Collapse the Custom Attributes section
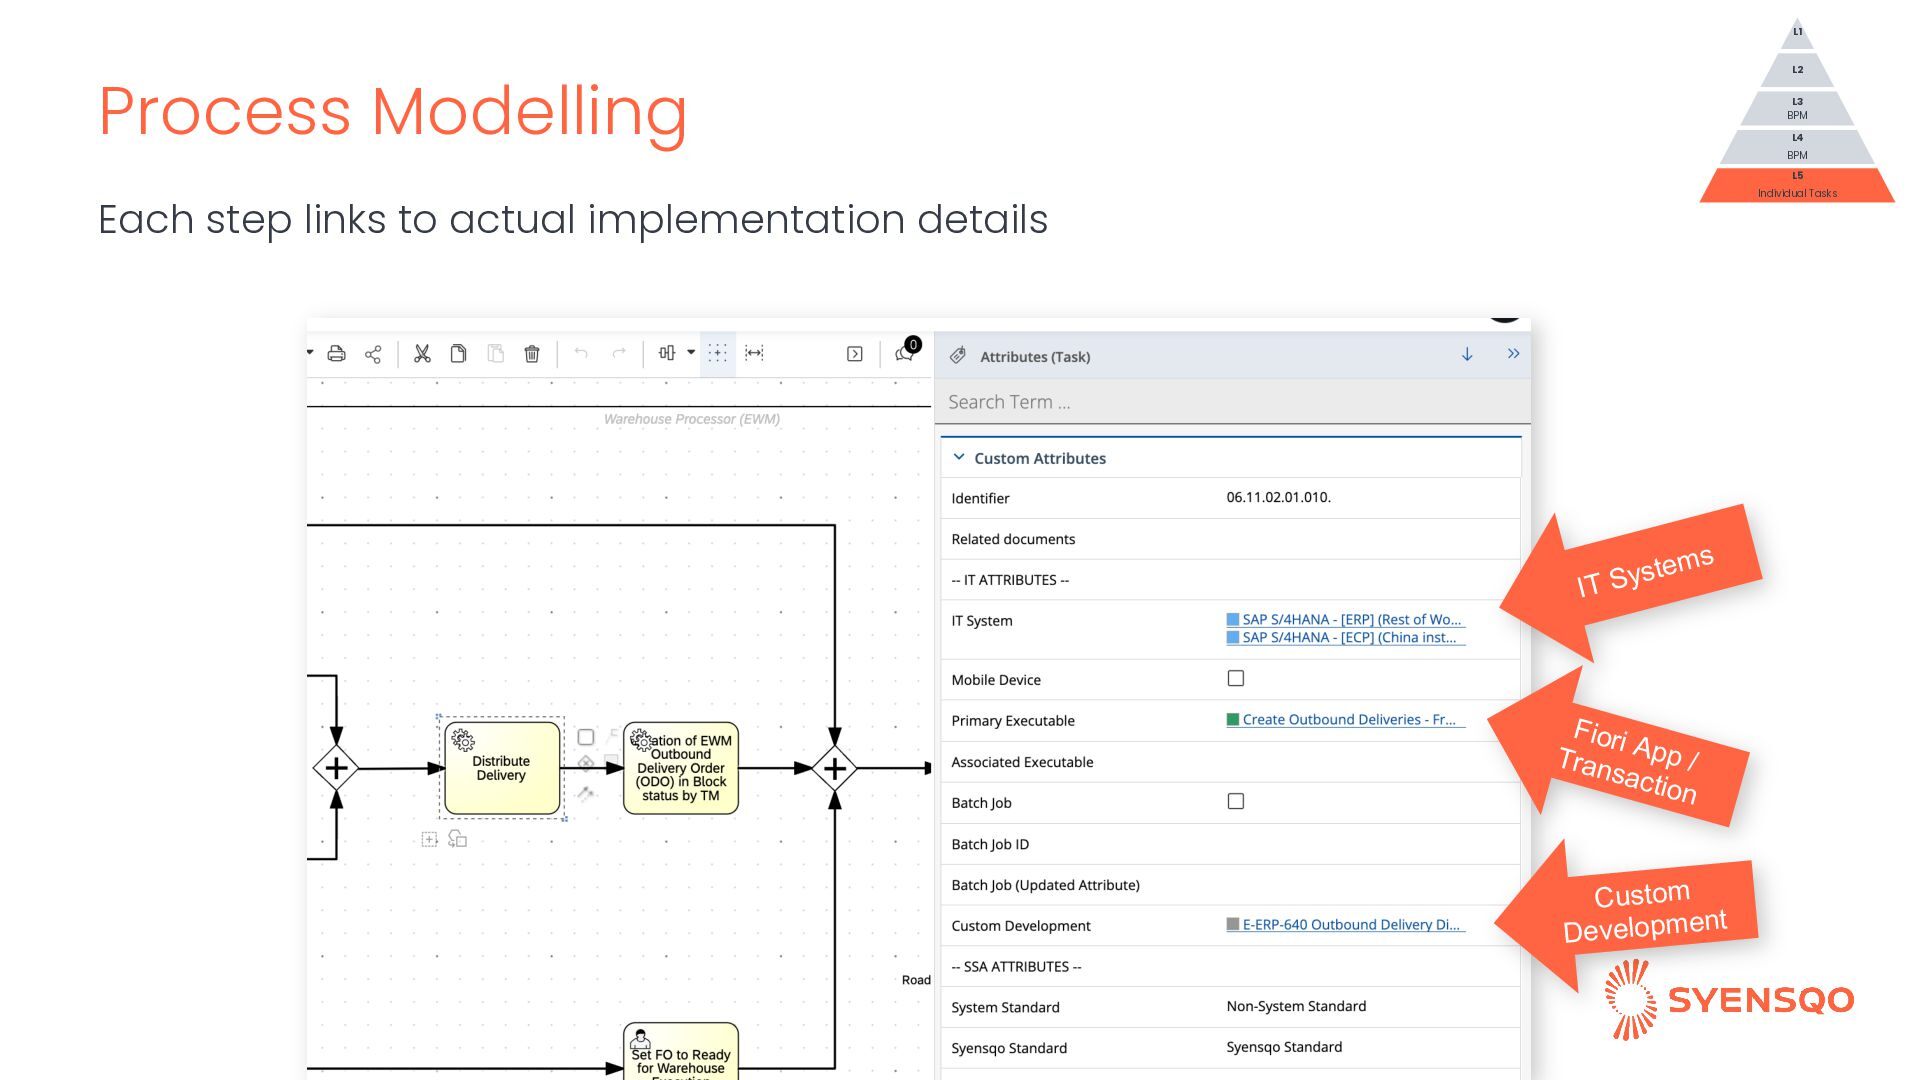1920x1080 pixels. (x=959, y=457)
